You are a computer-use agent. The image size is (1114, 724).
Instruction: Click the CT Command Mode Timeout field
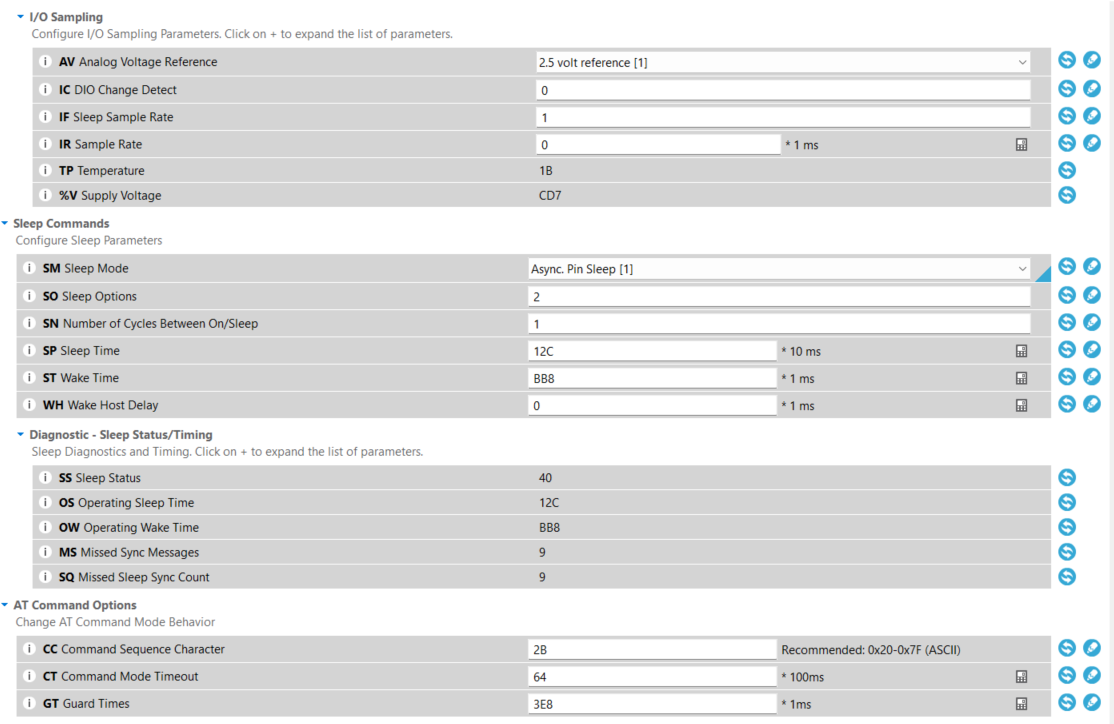(651, 677)
